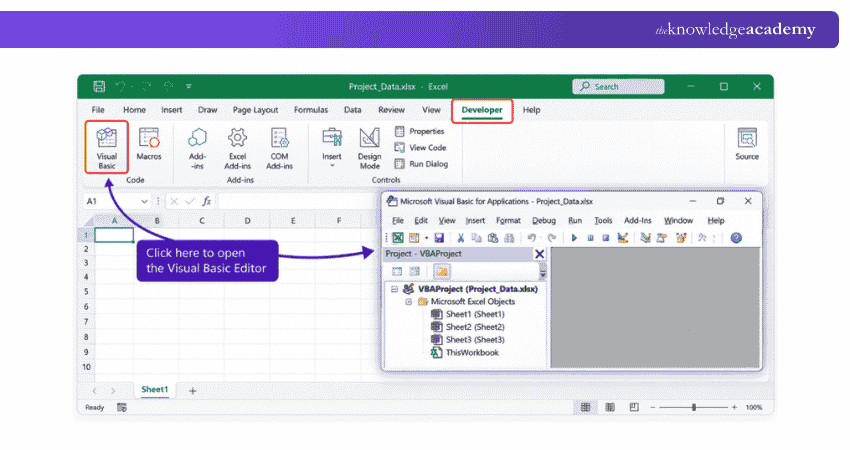This screenshot has width=850, height=450.
Task: Open the Debug menu in VBA editor
Action: (x=544, y=221)
